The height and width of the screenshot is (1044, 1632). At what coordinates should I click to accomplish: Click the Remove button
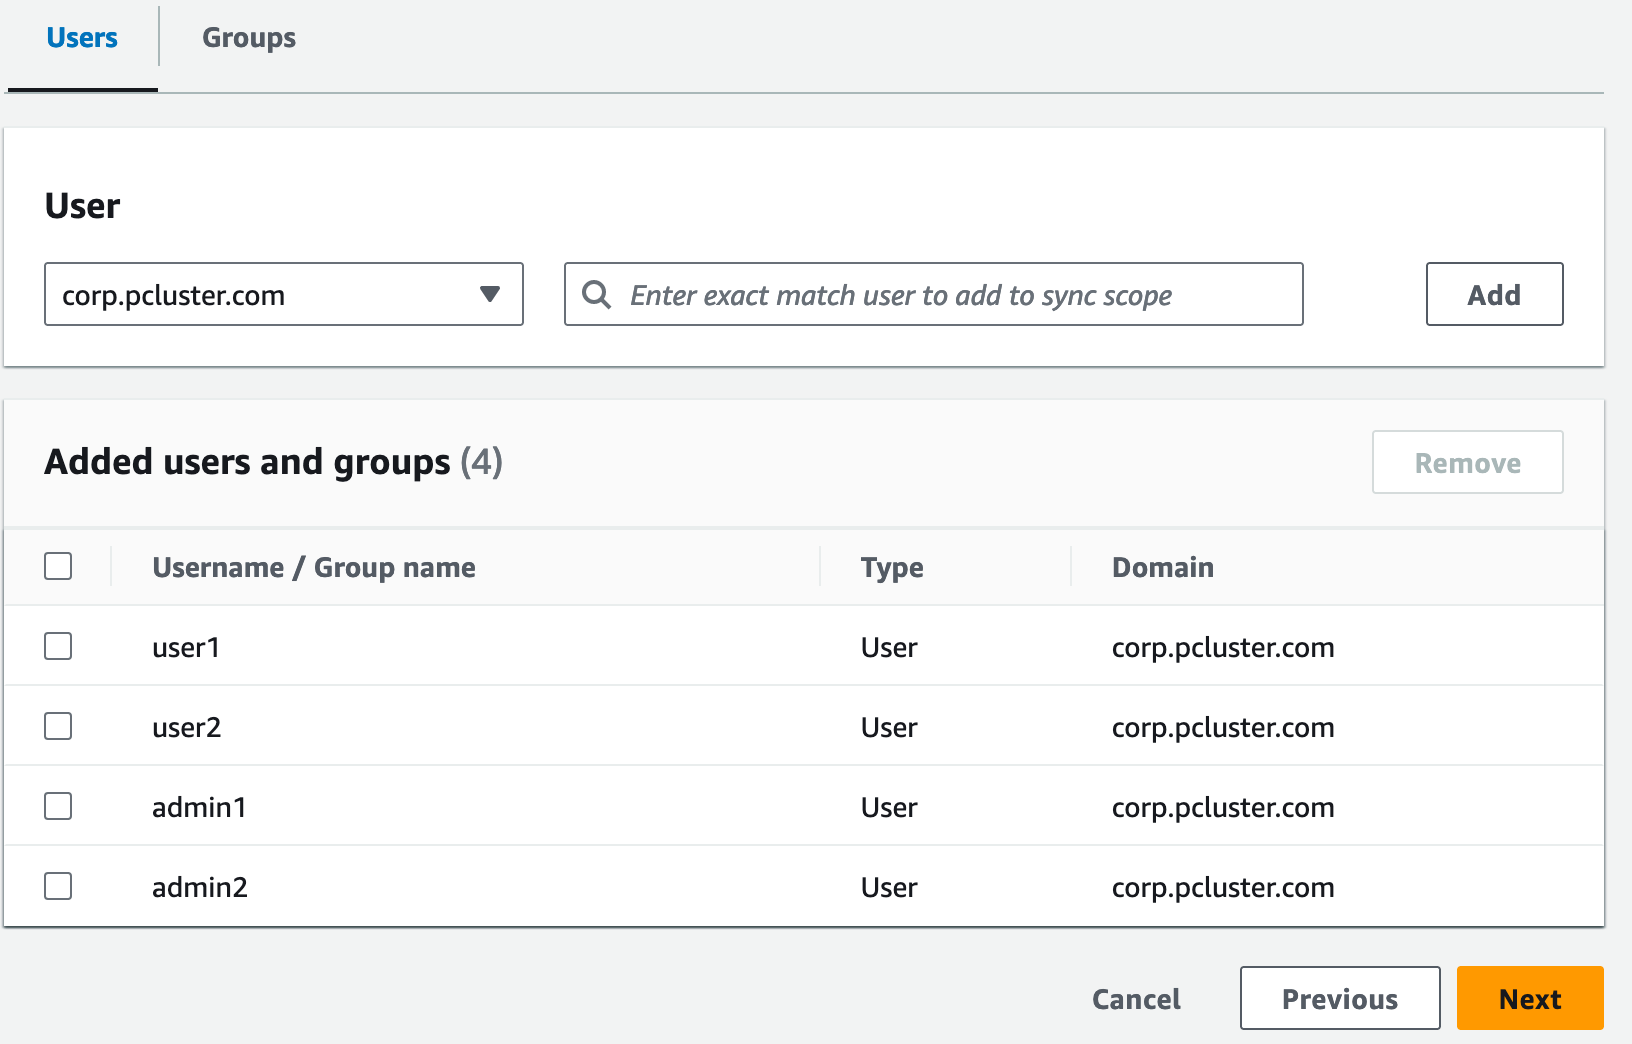pos(1467,462)
